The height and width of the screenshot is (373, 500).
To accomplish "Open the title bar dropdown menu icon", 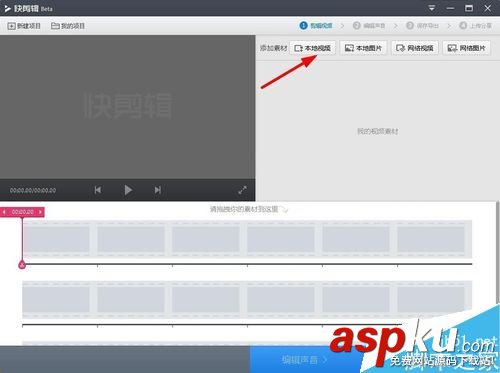I will point(432,8).
